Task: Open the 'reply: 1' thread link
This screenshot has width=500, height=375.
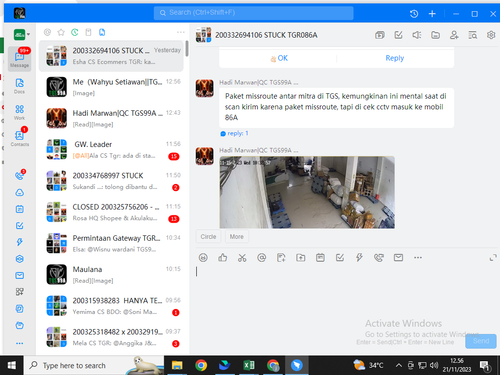Action: pyautogui.click(x=234, y=133)
